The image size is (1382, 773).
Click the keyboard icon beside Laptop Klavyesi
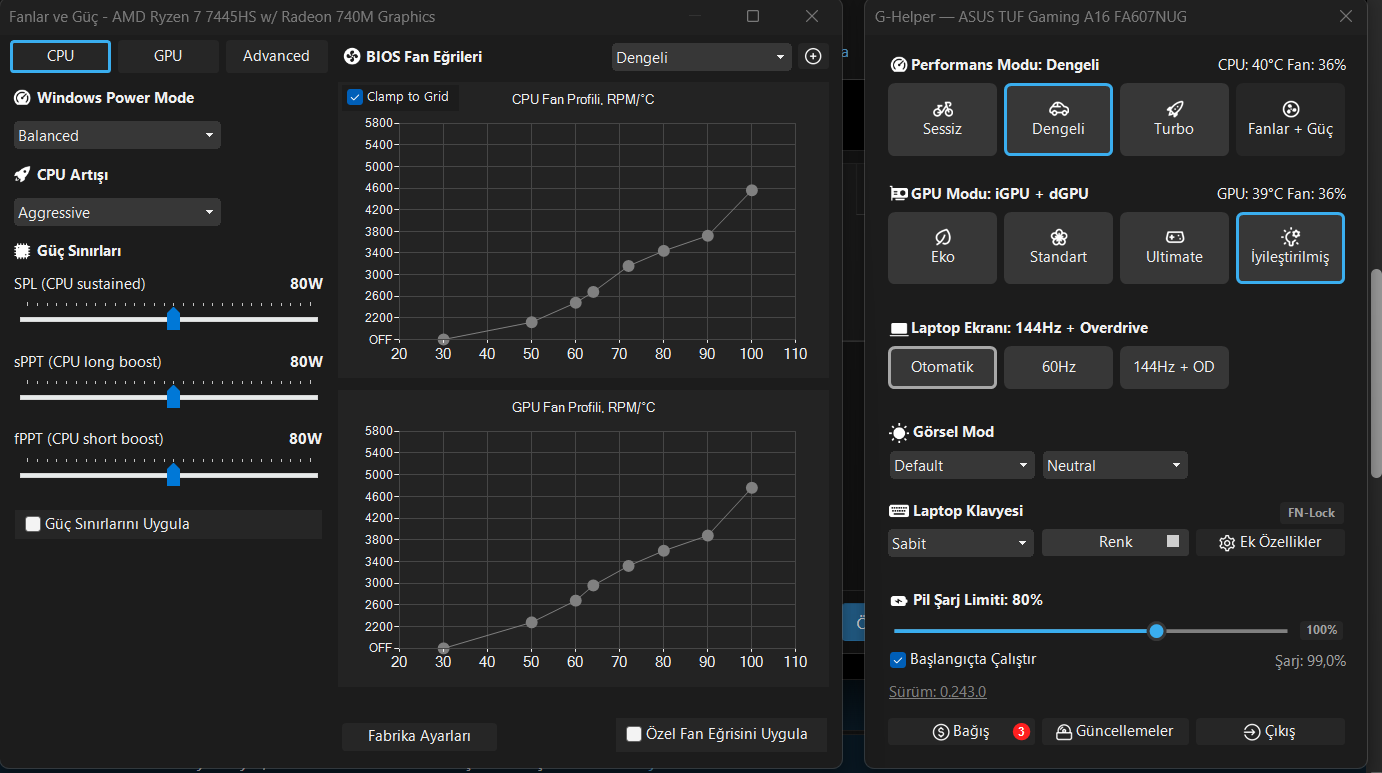click(899, 511)
